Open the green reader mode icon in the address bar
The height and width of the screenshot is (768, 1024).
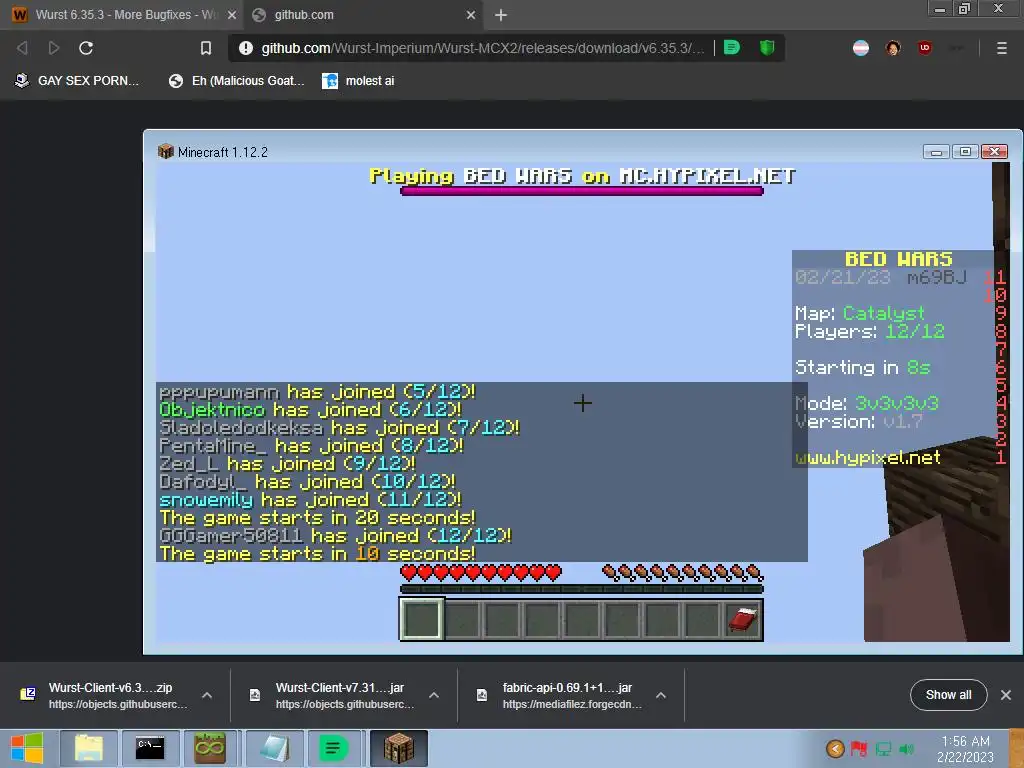click(x=732, y=48)
